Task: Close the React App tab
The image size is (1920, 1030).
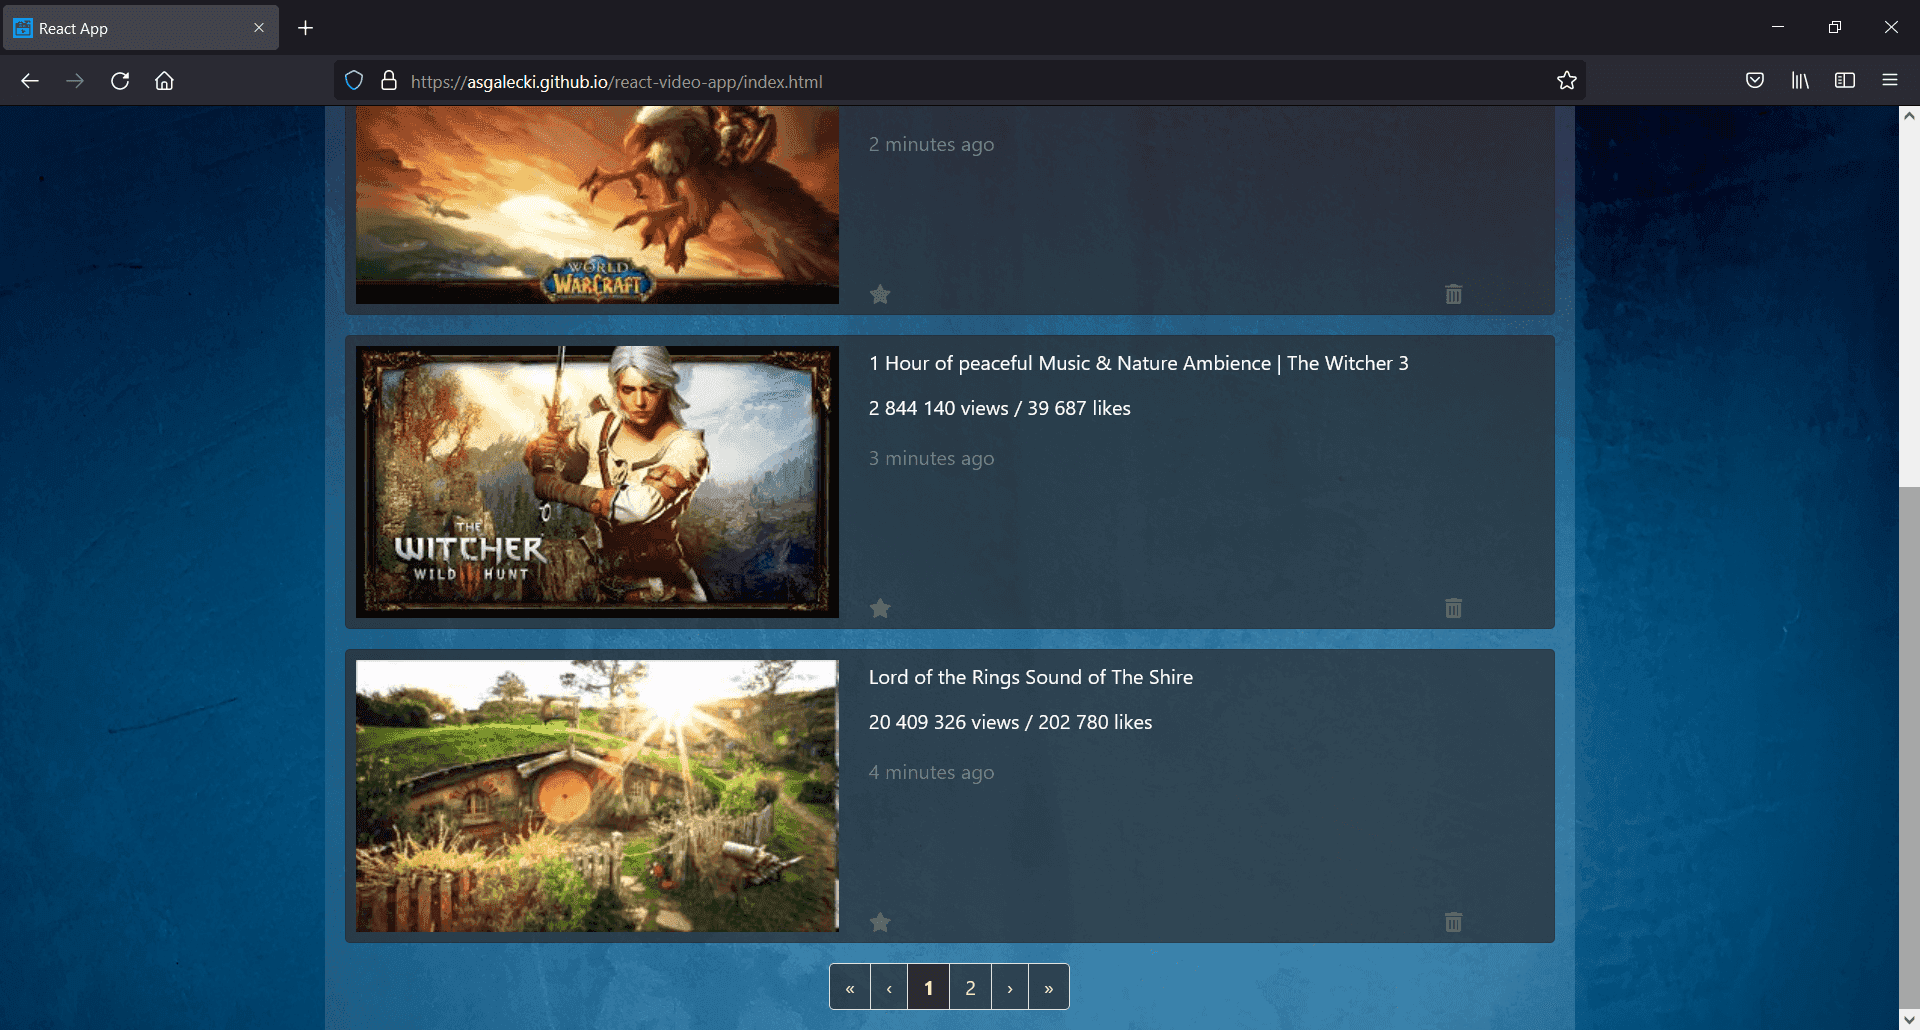Action: point(259,28)
